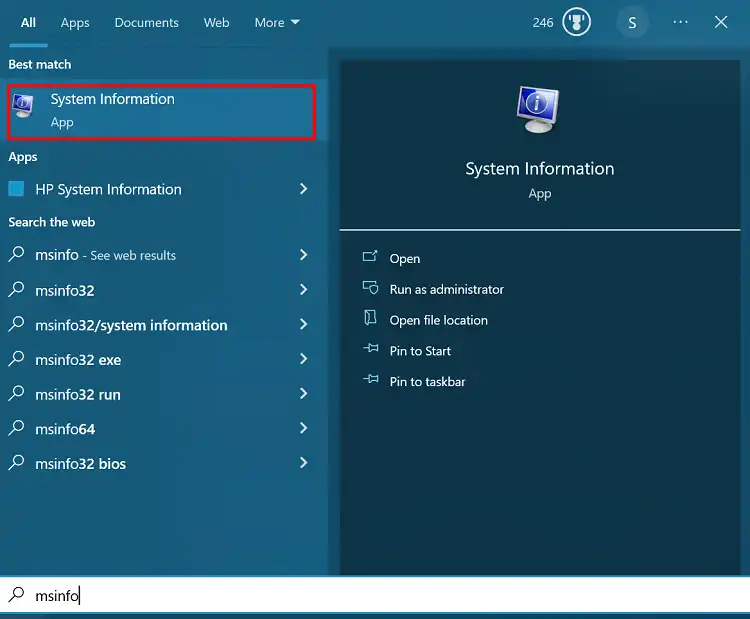
Task: Click the search icon beside msinfo32 exe
Action: (x=16, y=358)
